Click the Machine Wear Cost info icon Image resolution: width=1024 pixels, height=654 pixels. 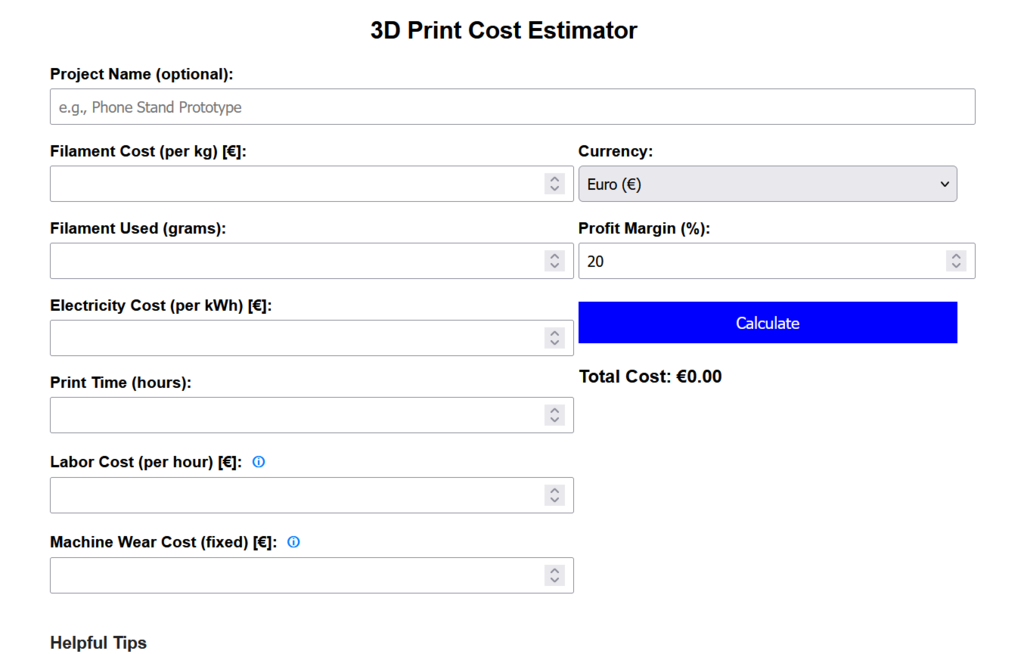tap(293, 542)
